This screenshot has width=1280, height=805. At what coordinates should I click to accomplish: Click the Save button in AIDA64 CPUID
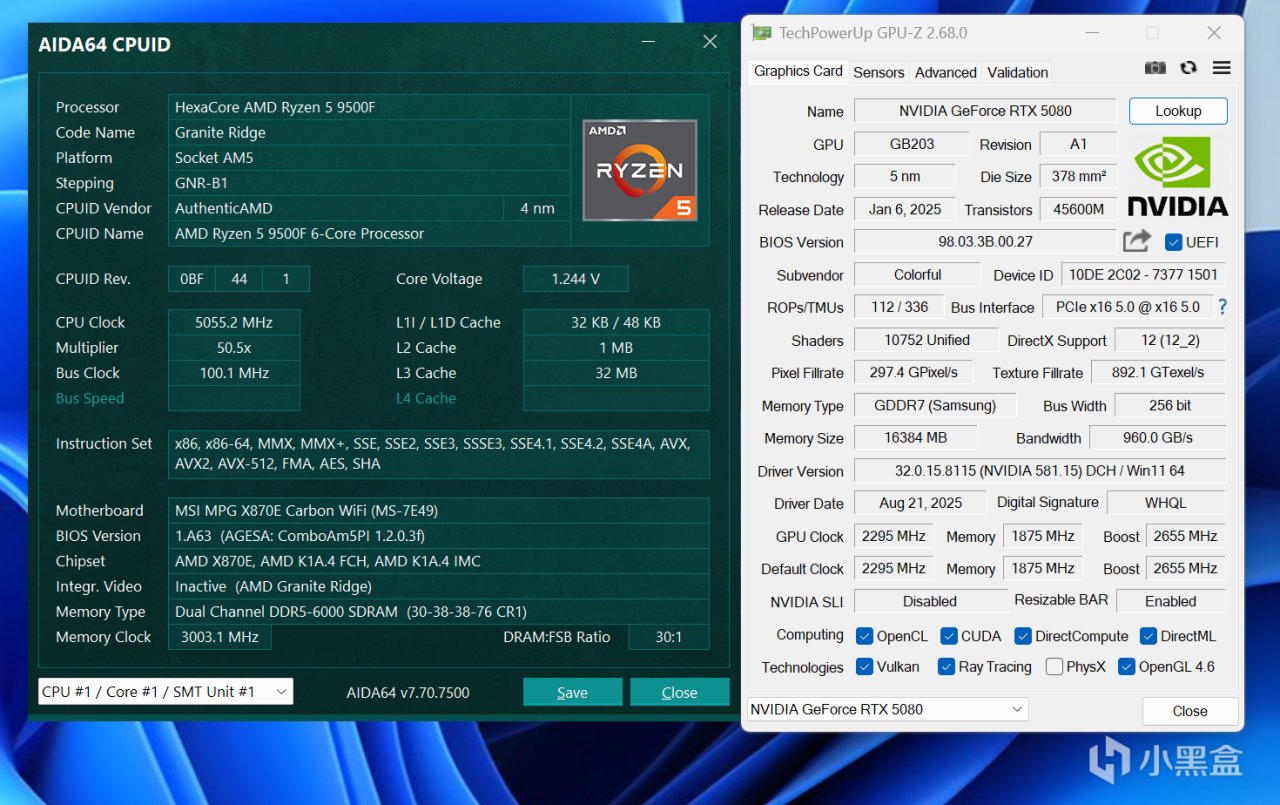coord(572,692)
